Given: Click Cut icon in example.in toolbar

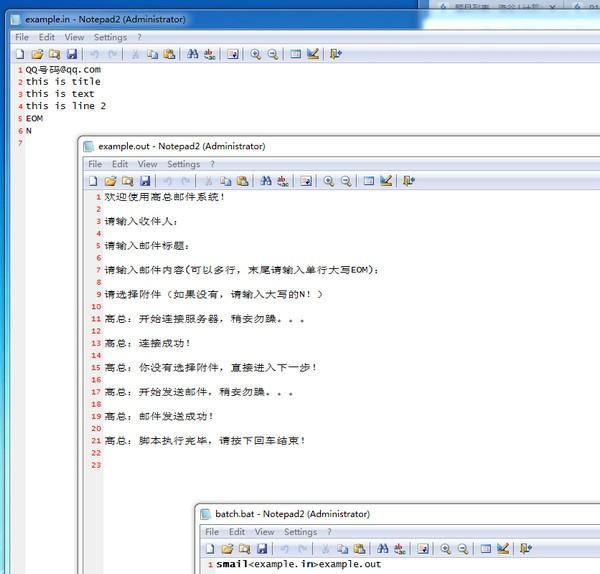Looking at the screenshot, I should [135, 54].
